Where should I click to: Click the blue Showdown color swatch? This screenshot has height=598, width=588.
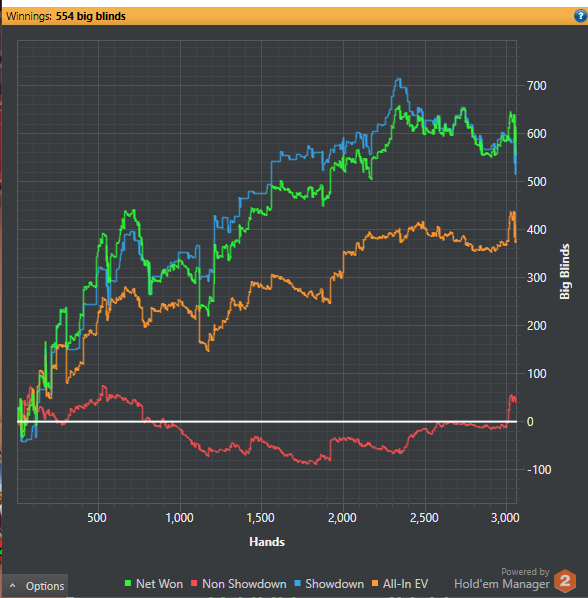pos(297,584)
